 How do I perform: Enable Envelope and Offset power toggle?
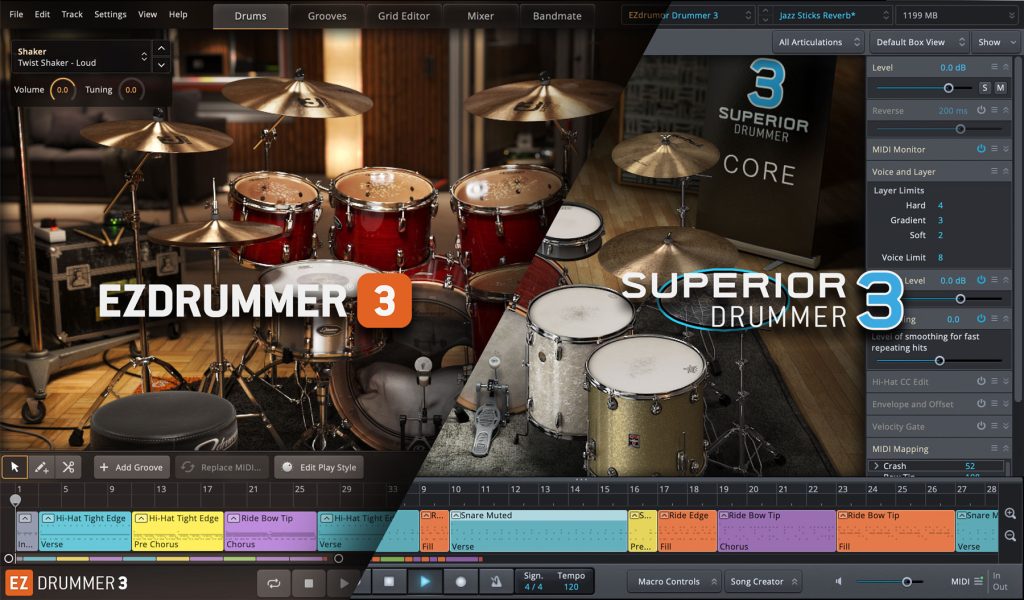981,403
